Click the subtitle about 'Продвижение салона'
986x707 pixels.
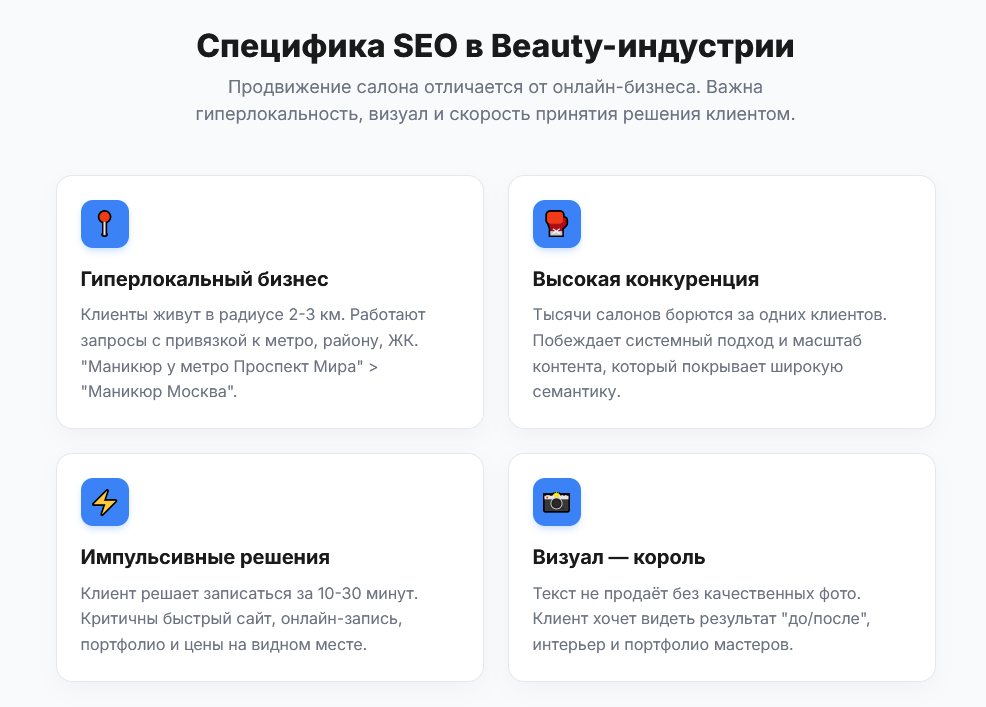496,101
